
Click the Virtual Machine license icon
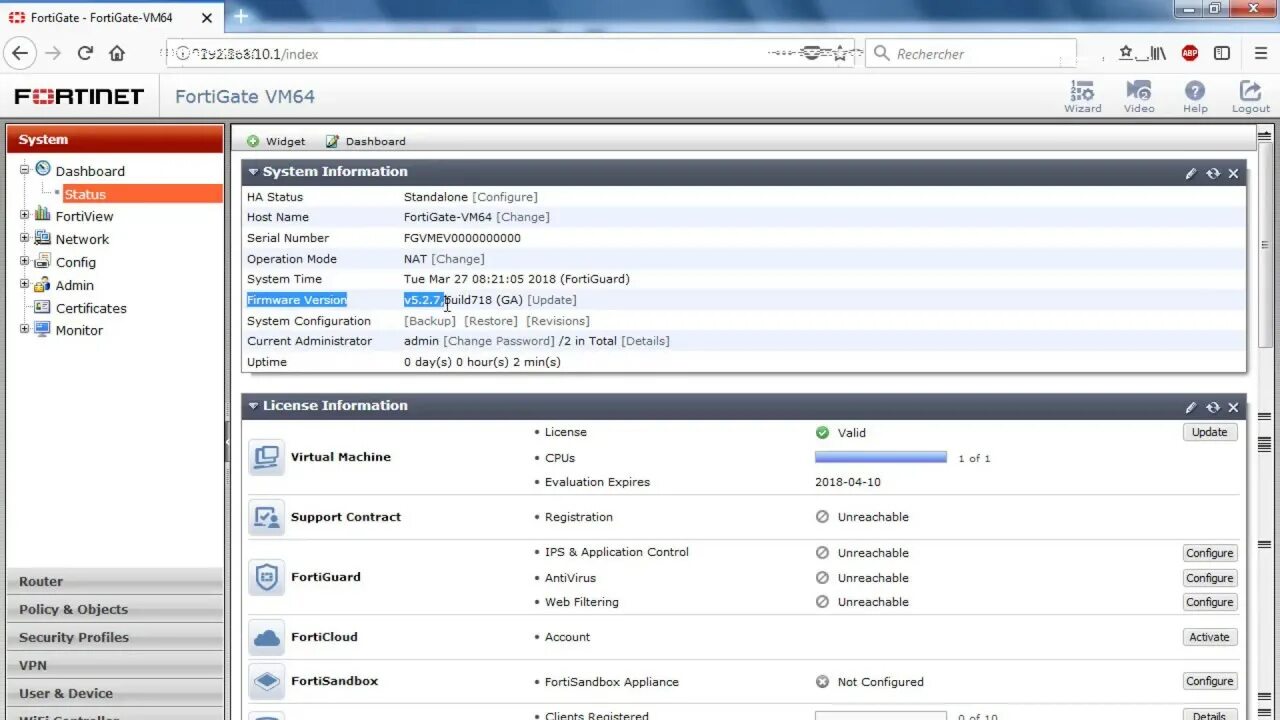pos(267,457)
